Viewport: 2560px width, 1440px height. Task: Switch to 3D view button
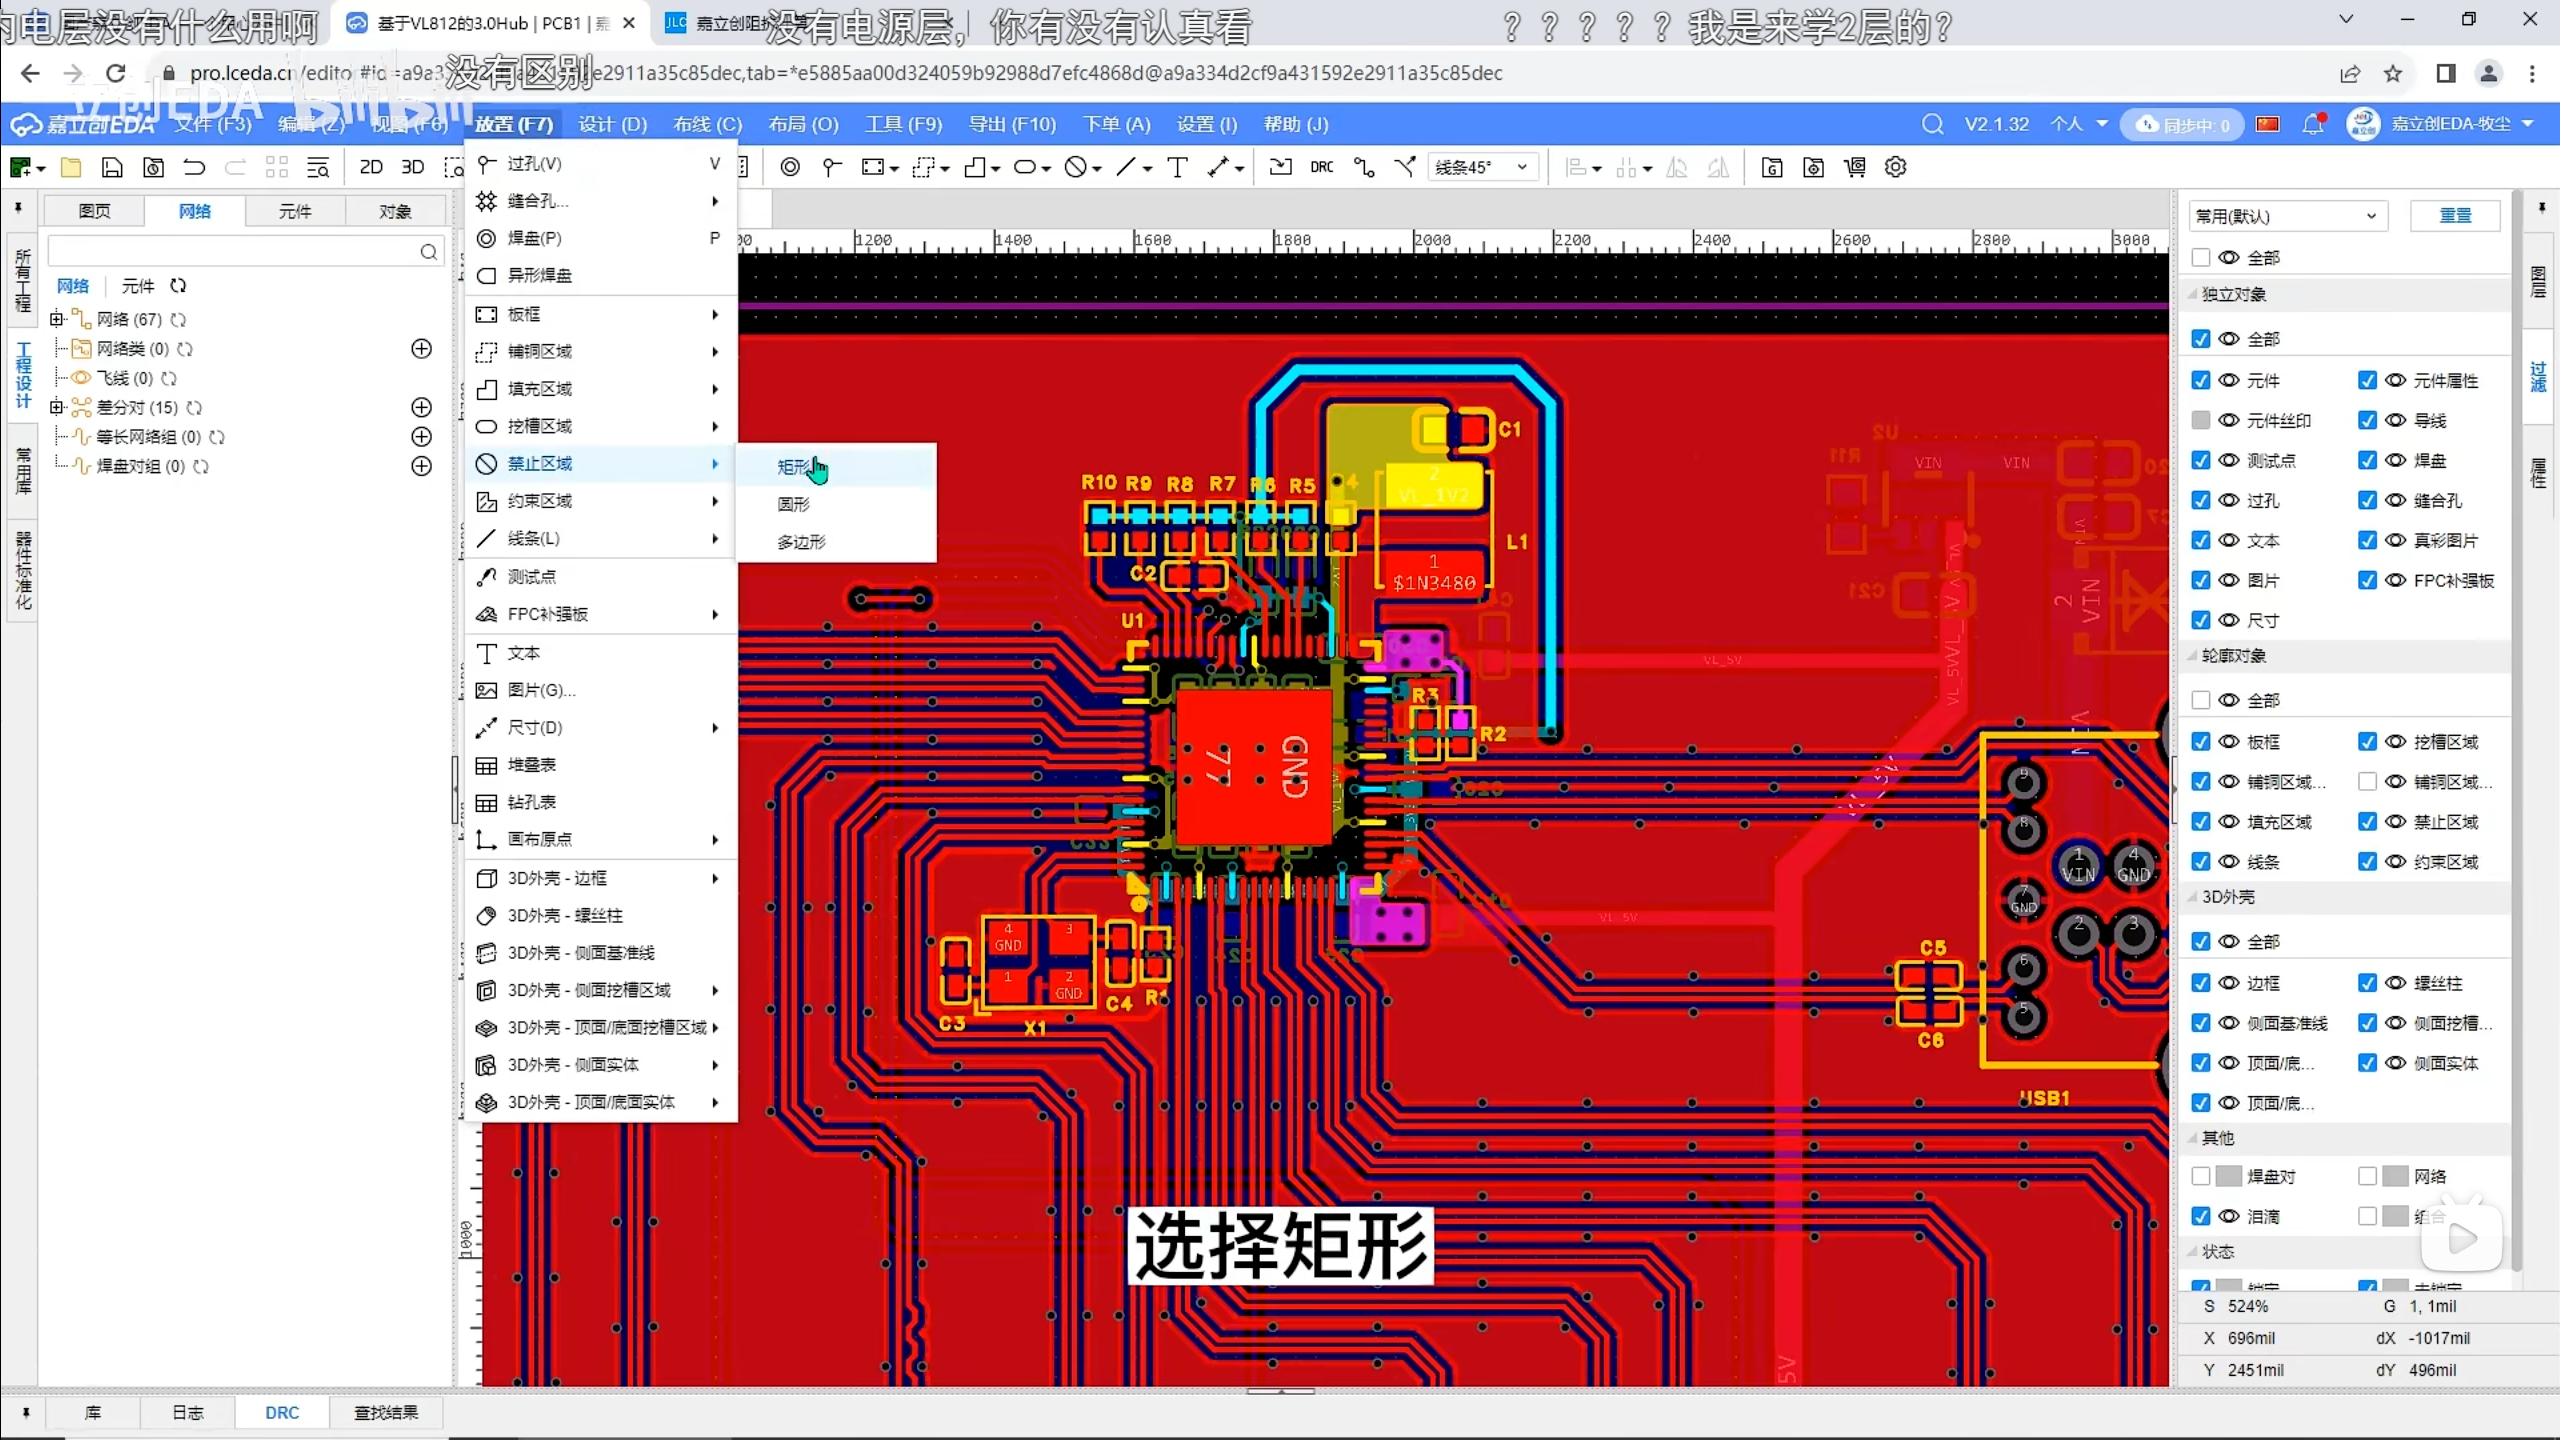pos(412,167)
